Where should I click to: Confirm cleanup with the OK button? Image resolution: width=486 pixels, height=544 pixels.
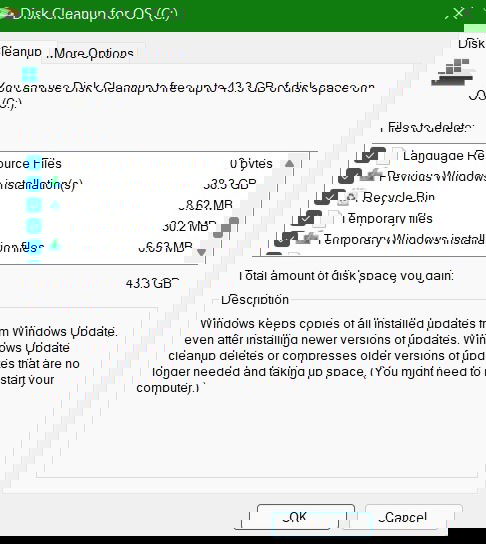[295, 517]
